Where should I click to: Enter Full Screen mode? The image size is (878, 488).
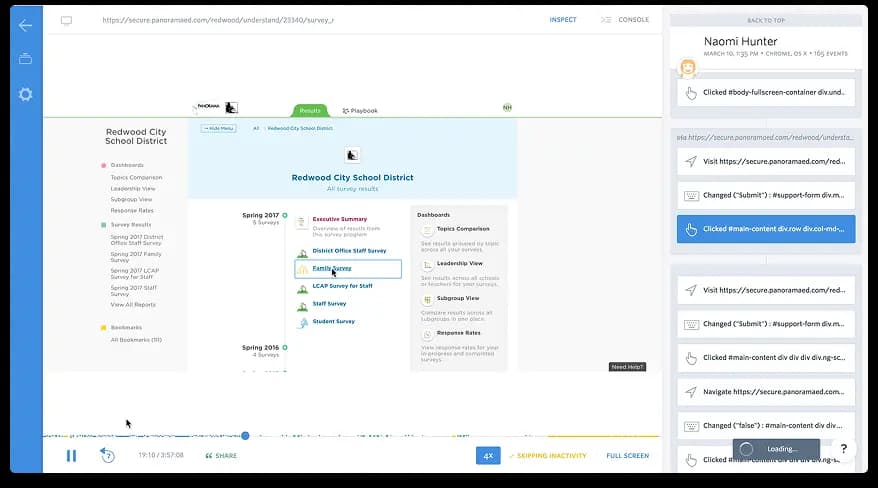[627, 456]
